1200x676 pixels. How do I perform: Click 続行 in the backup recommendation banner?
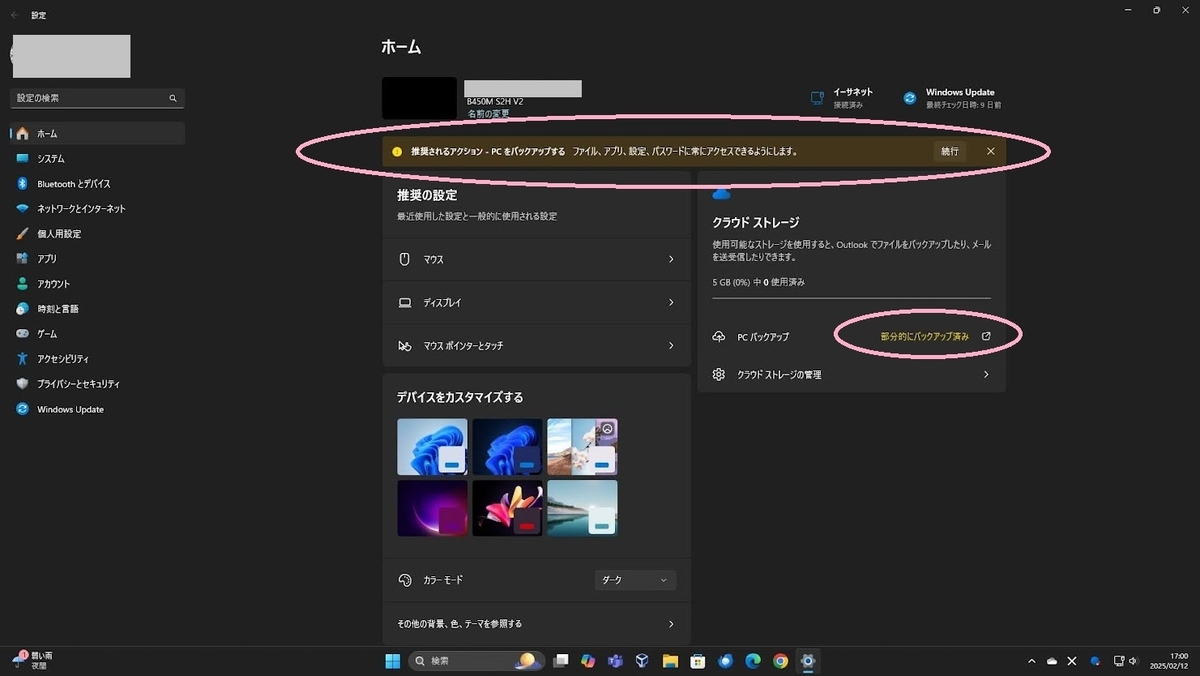click(946, 151)
